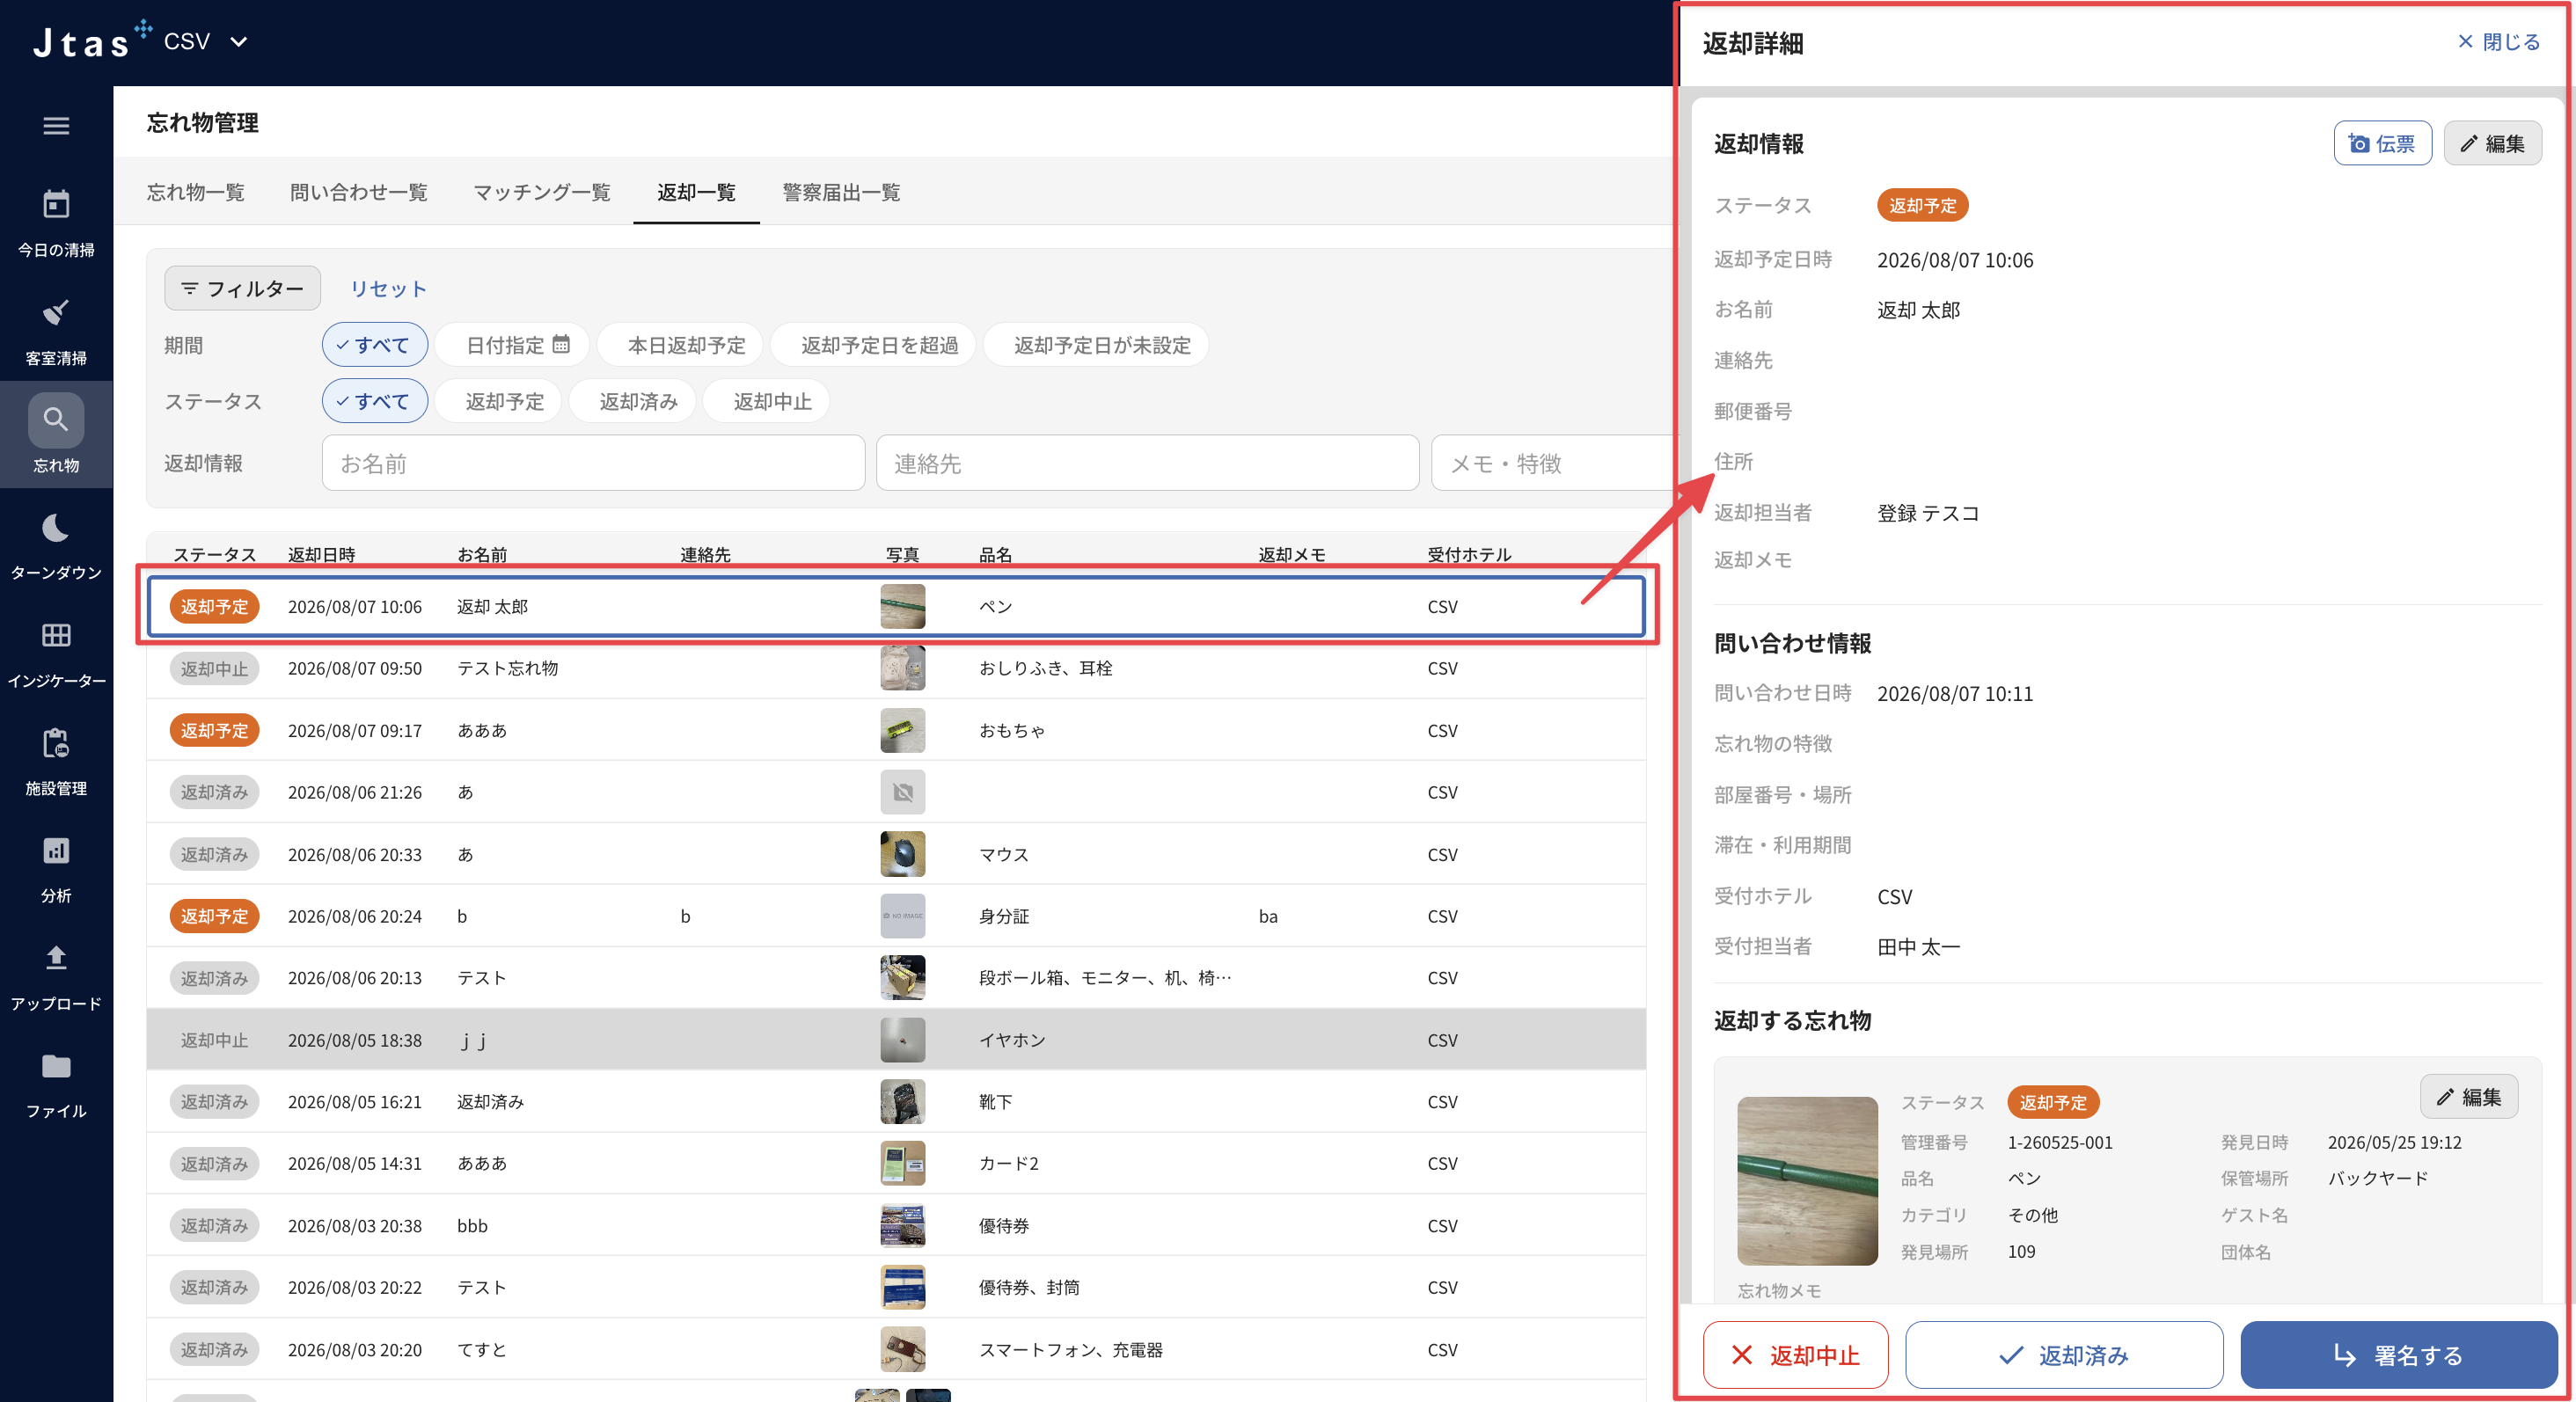Image resolution: width=2576 pixels, height=1402 pixels.
Task: Select ステータス すべて filter chip
Action: pos(375,401)
